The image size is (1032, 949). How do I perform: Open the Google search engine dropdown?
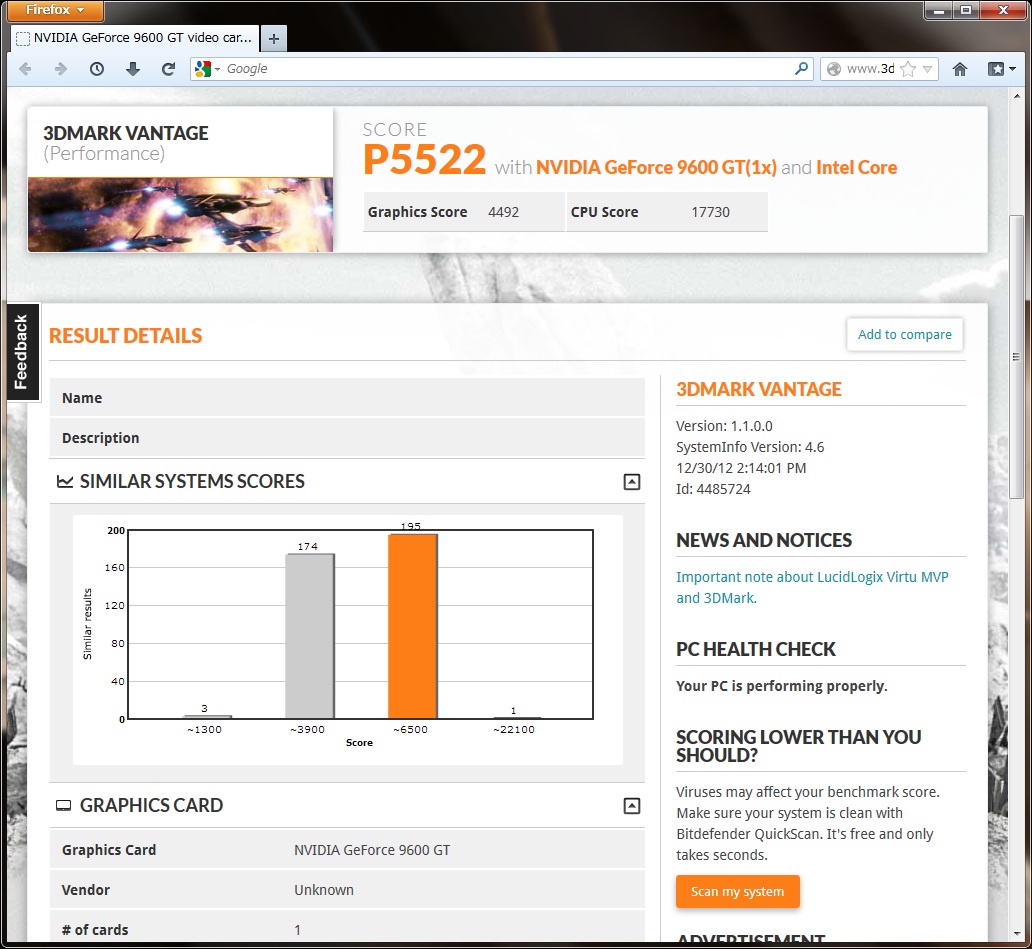point(207,68)
